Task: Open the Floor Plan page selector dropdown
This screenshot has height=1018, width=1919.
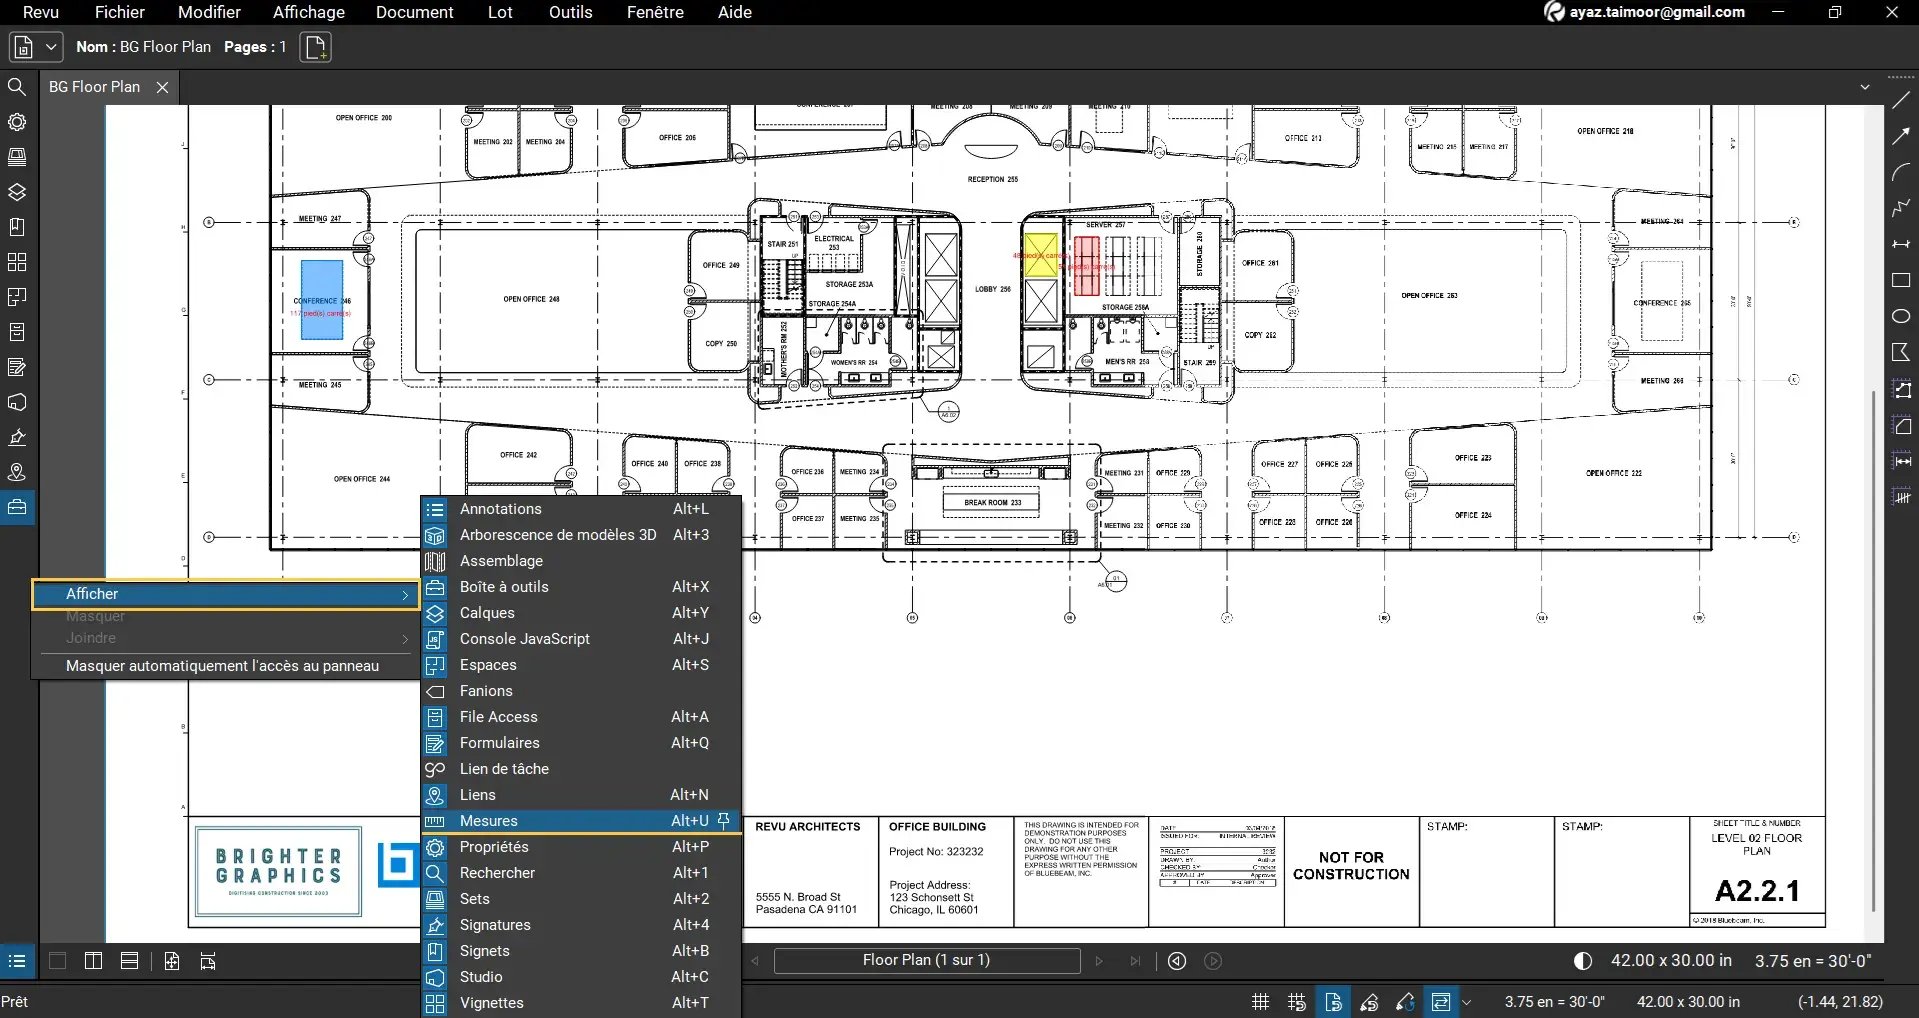Action: [x=926, y=960]
